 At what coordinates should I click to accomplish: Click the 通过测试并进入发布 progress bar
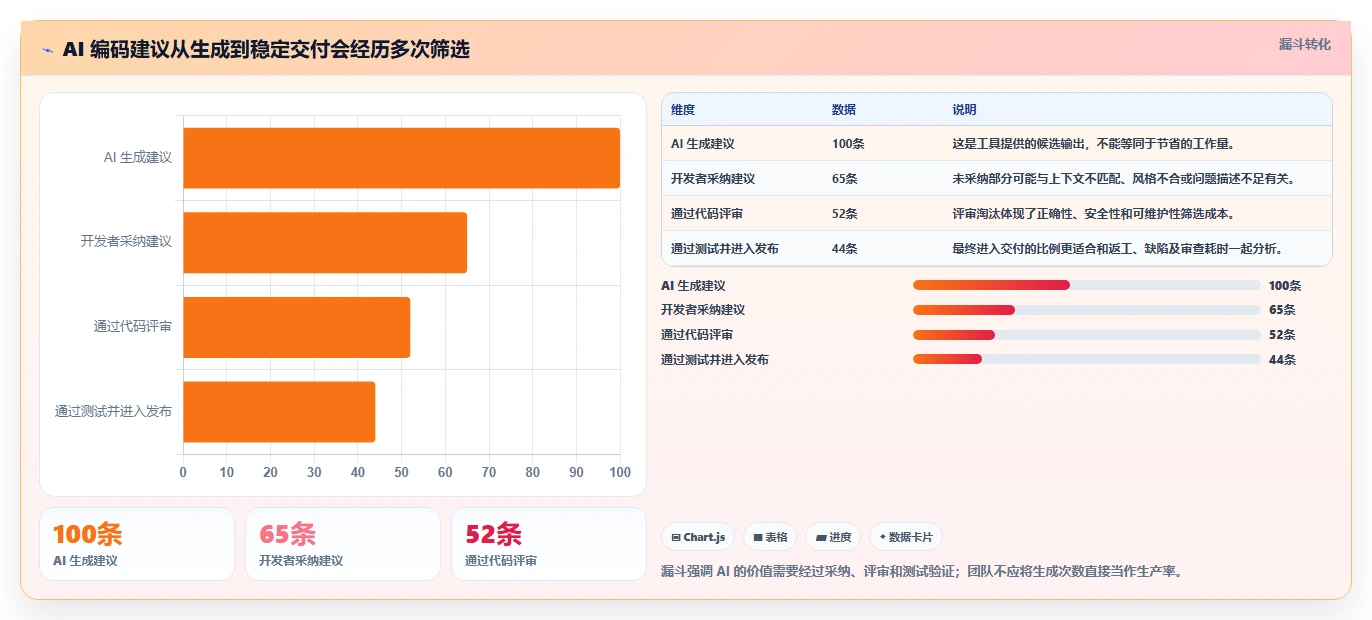1086,359
